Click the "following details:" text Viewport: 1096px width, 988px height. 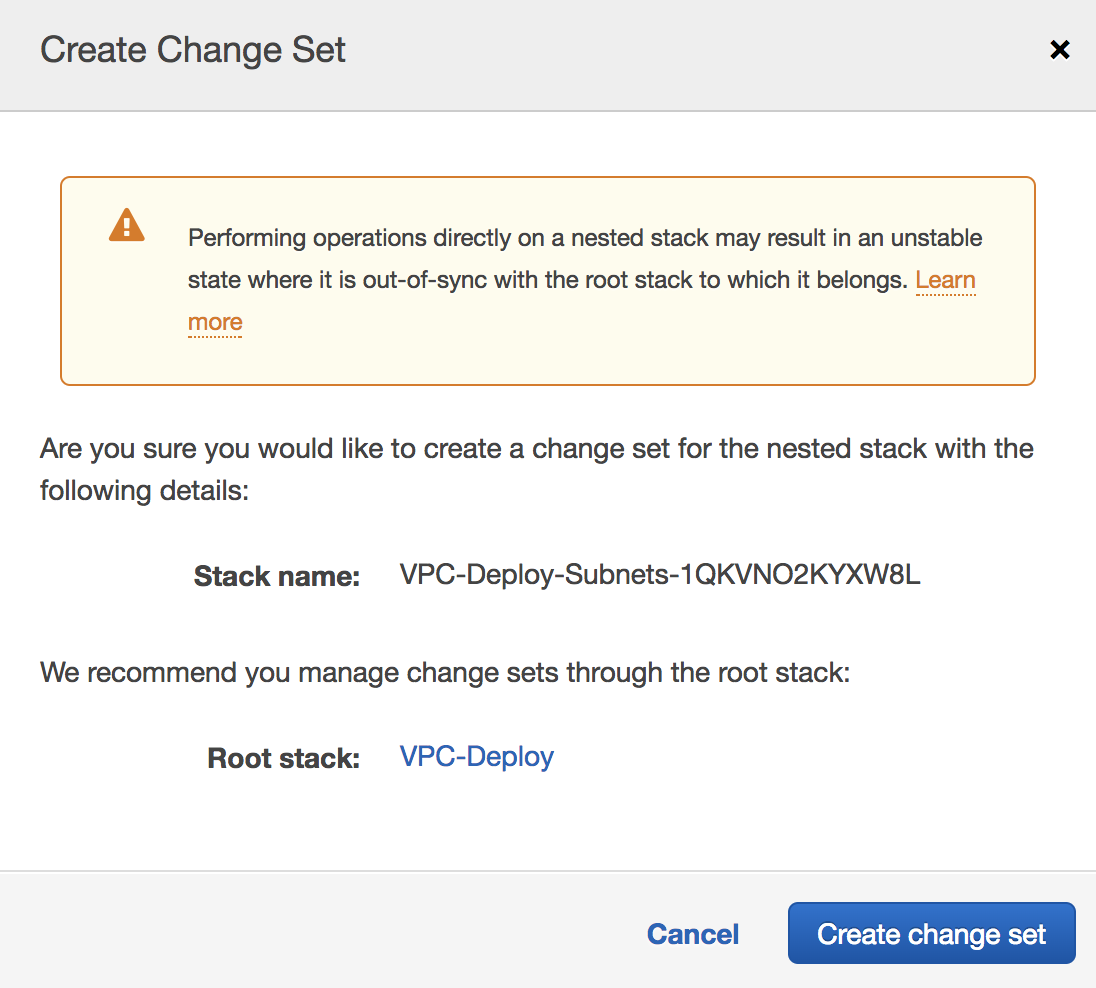pos(144,492)
